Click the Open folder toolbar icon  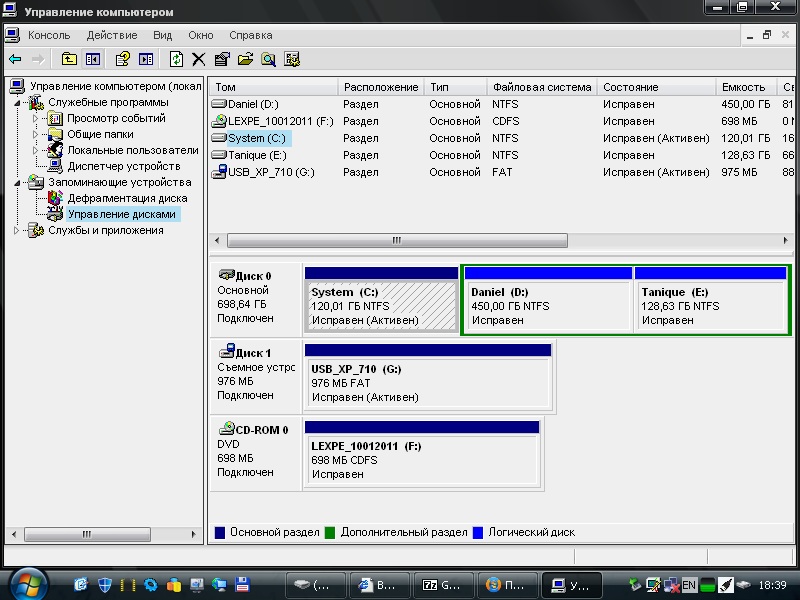[x=245, y=60]
